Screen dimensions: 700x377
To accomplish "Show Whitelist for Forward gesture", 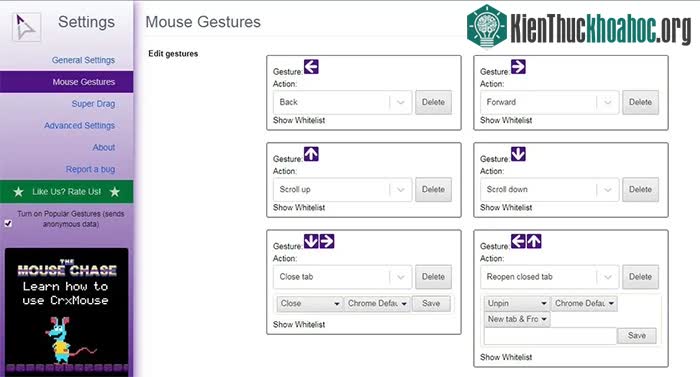I will 506,120.
